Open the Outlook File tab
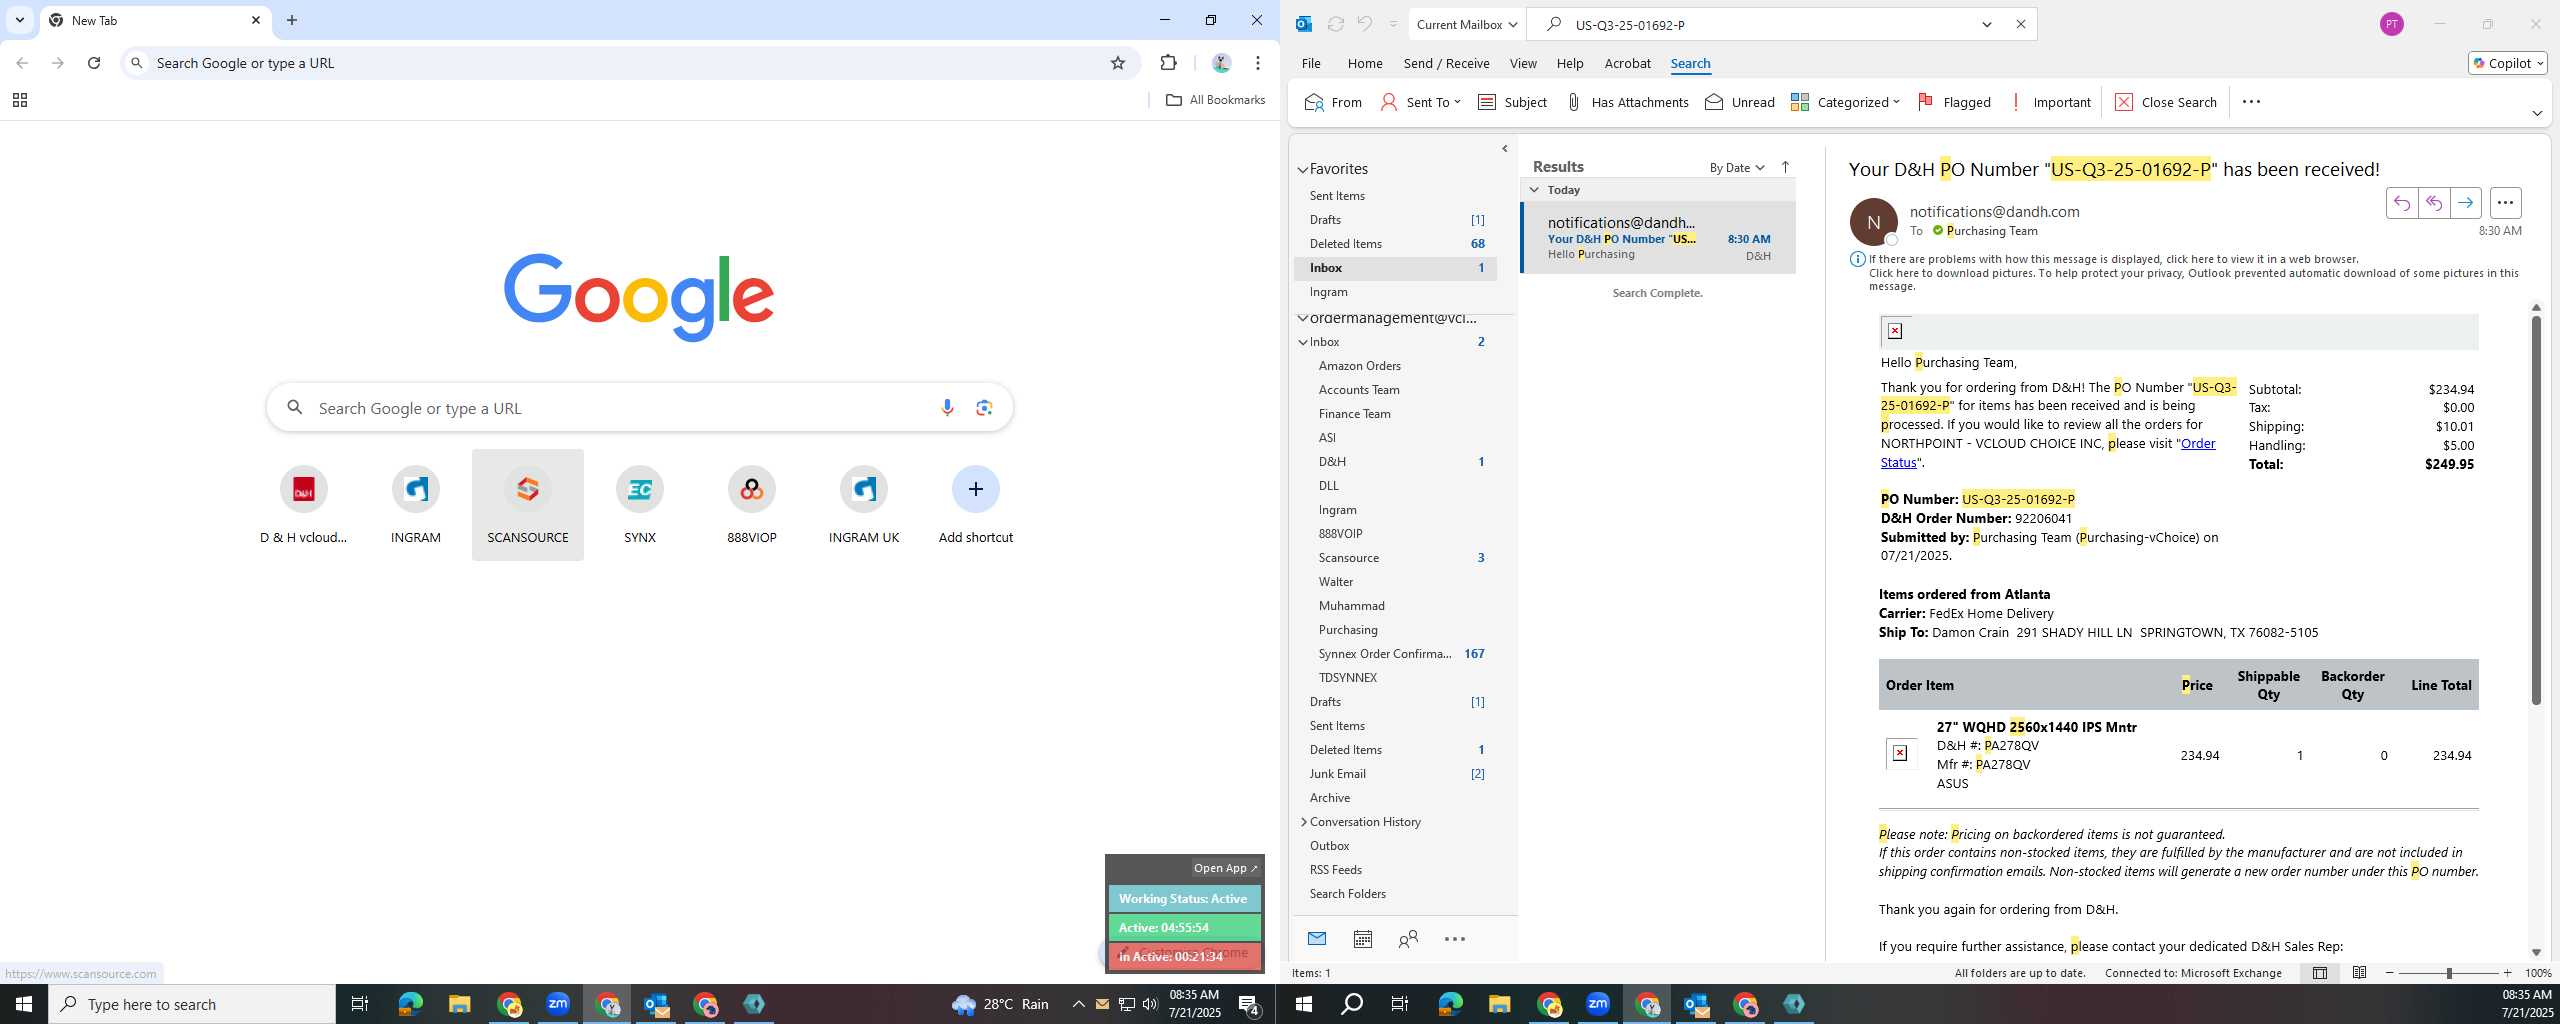This screenshot has height=1024, width=2560. 1310,63
